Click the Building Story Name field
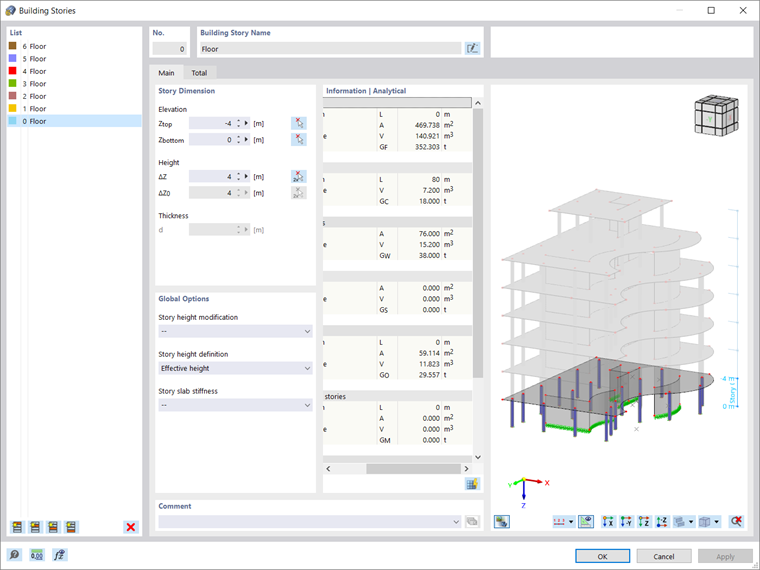The height and width of the screenshot is (570, 760). click(331, 48)
